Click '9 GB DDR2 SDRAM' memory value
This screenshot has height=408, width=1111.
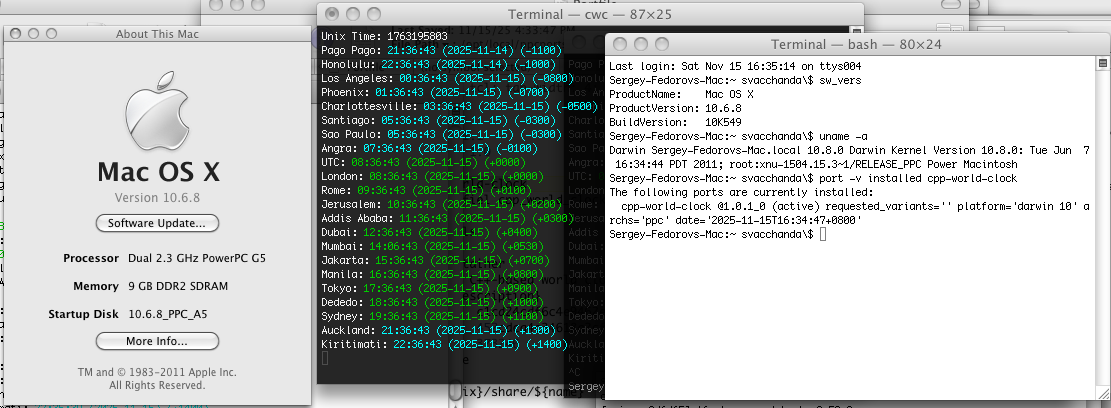click(178, 286)
